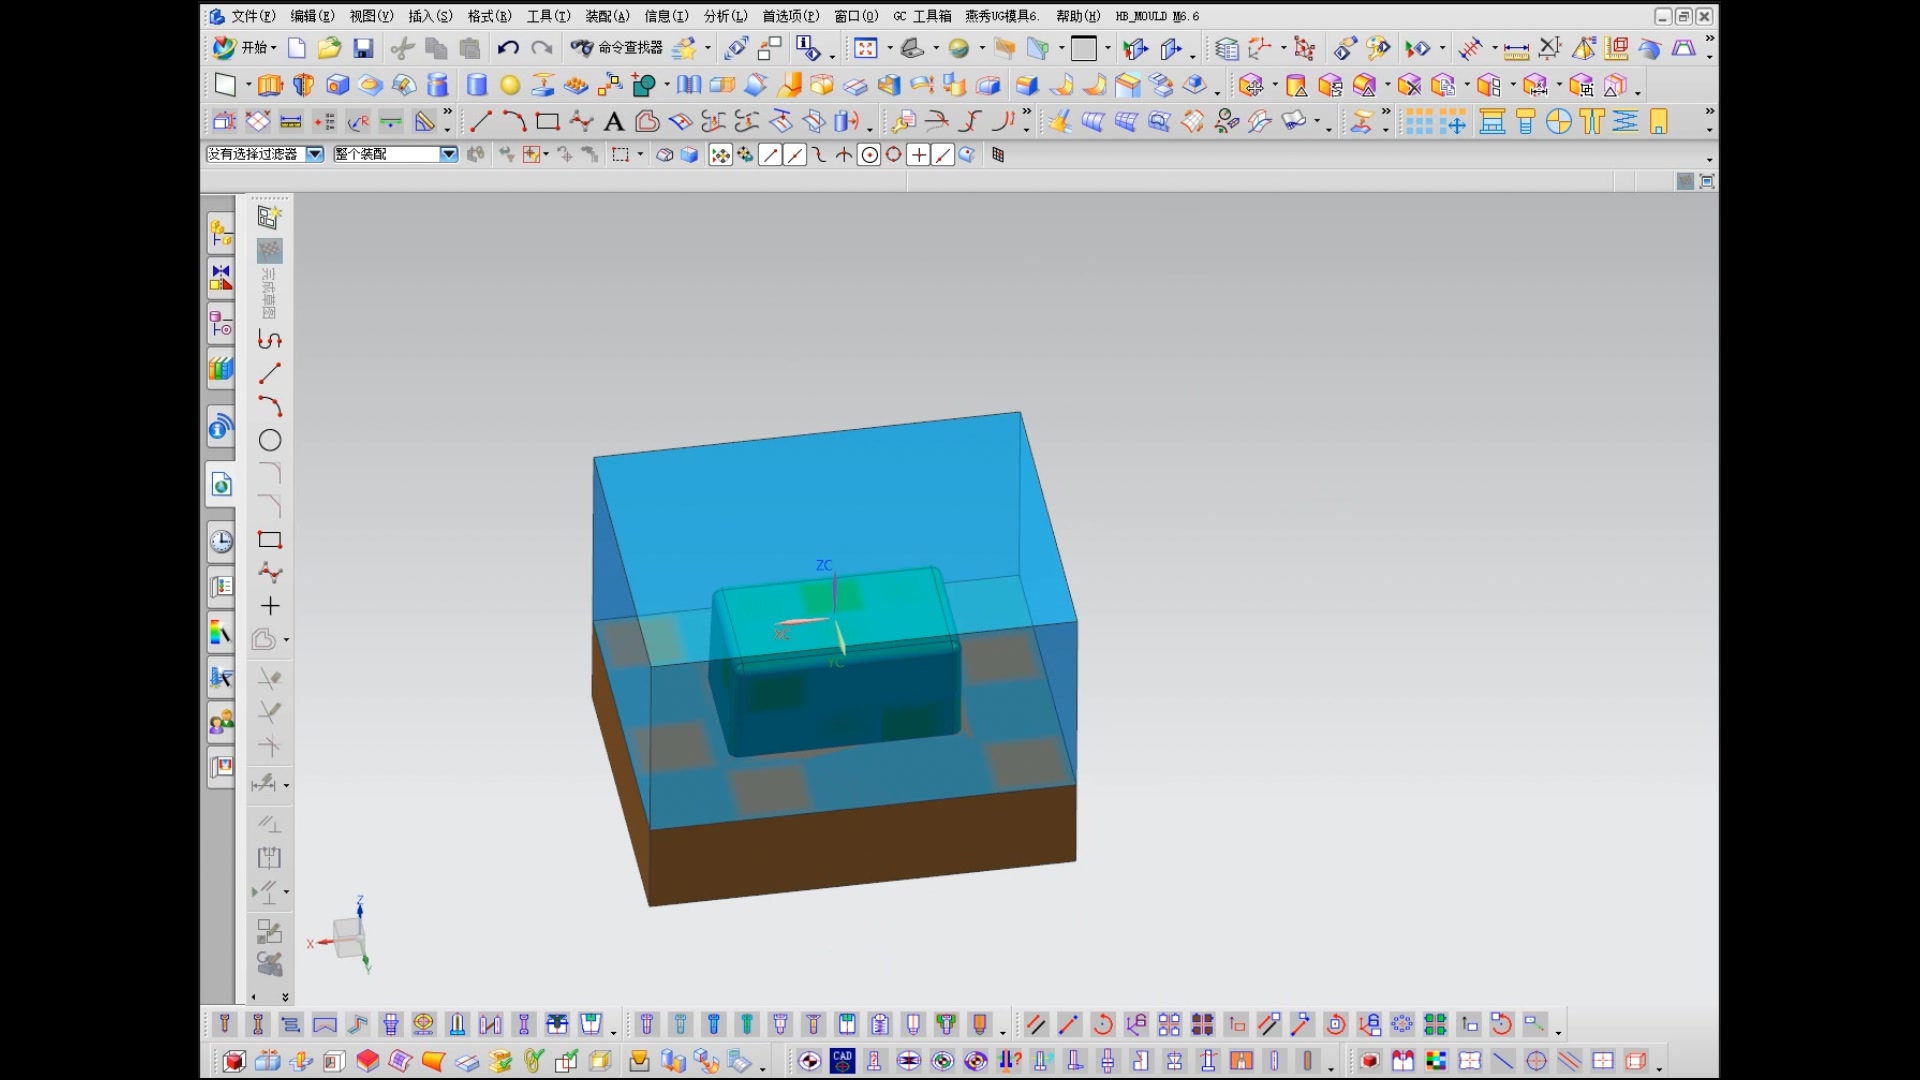Click the Circle tool in left sketch toolbar
The image size is (1920, 1080).
pyautogui.click(x=270, y=440)
